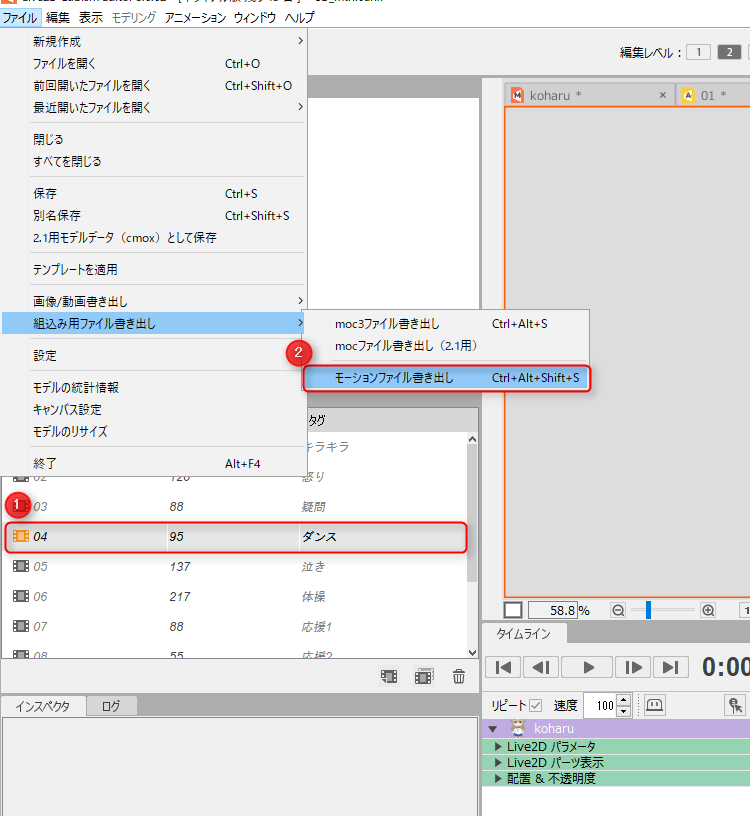This screenshot has height=816, width=750.
Task: Click the face icon beside speed field
Action: pos(654,705)
